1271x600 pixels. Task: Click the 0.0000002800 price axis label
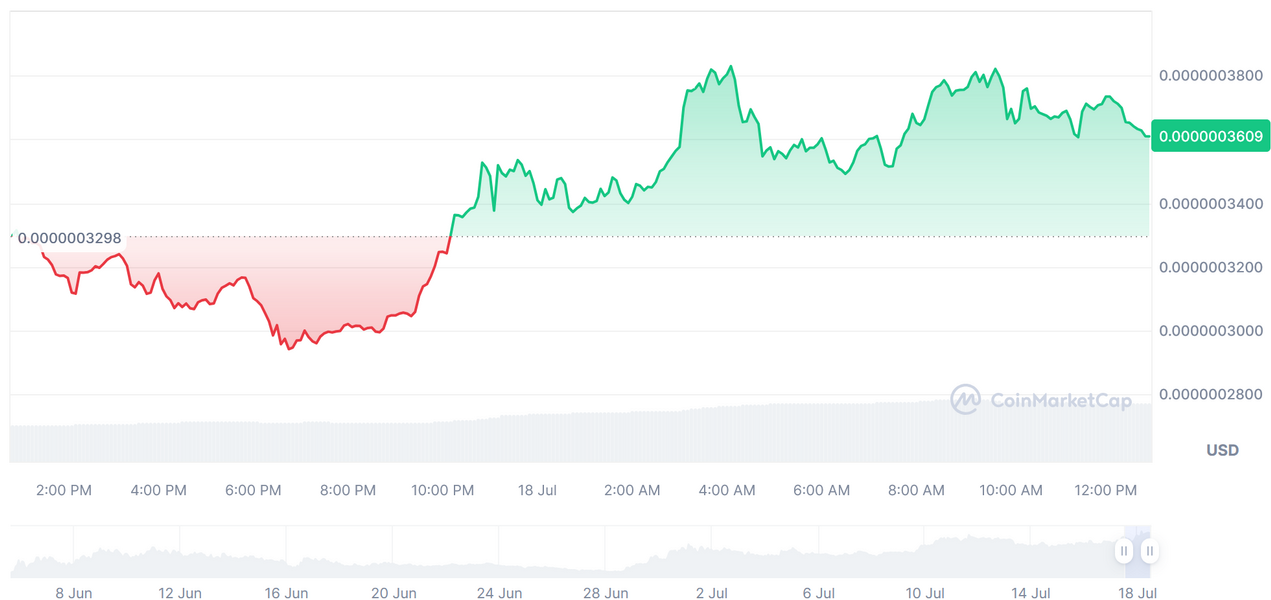pyautogui.click(x=1211, y=395)
